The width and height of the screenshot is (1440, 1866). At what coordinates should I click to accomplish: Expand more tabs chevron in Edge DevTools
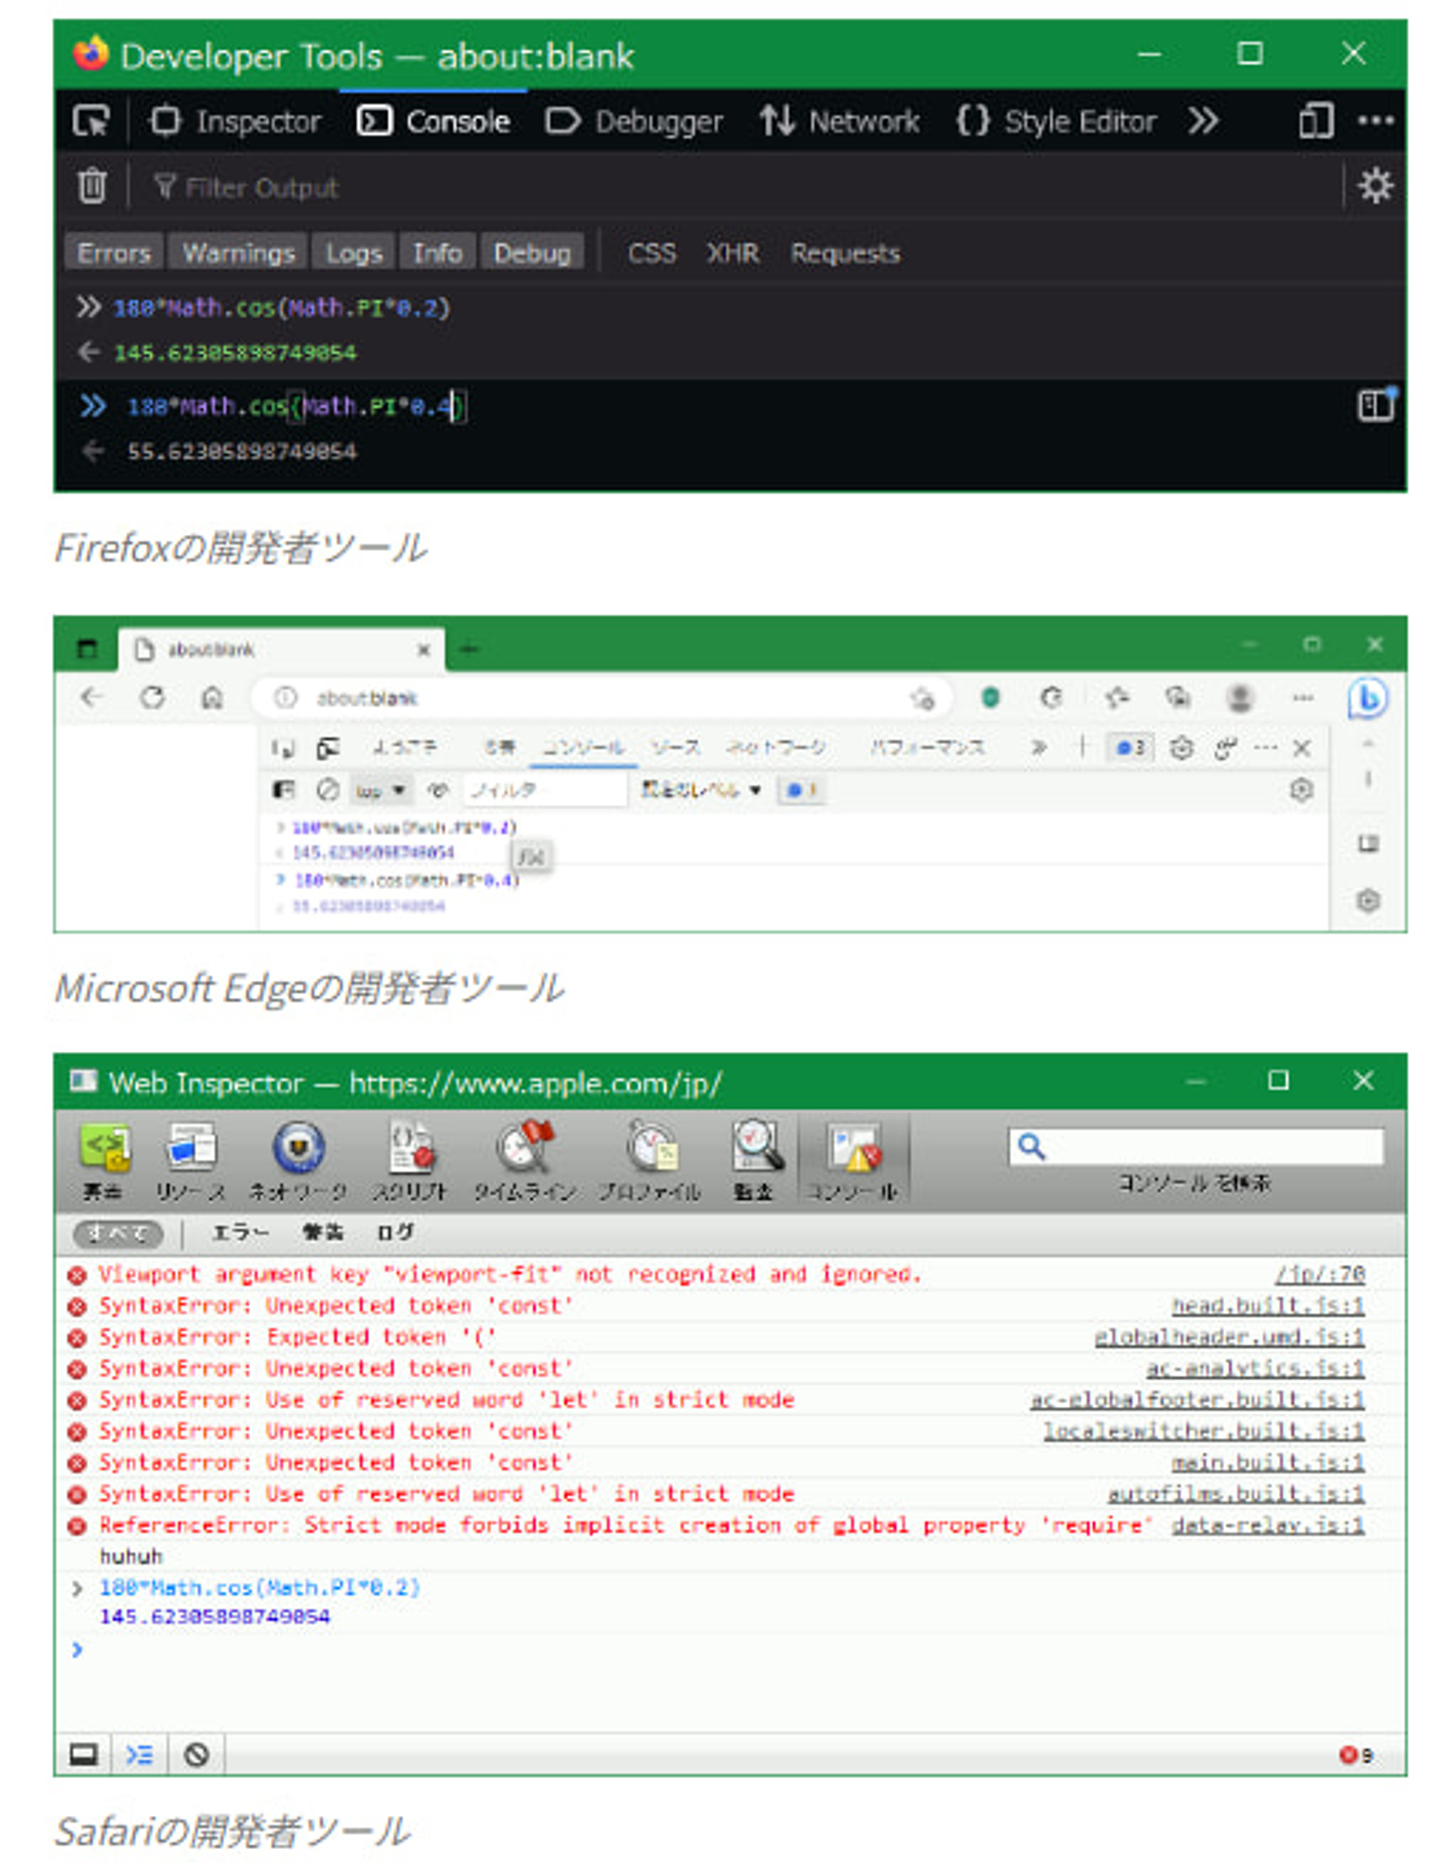click(1039, 747)
